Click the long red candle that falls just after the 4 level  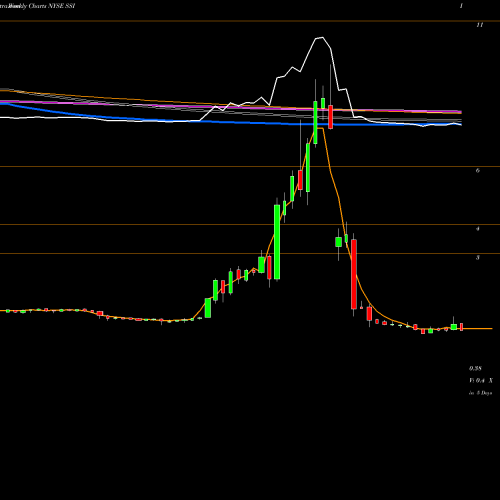[354, 274]
